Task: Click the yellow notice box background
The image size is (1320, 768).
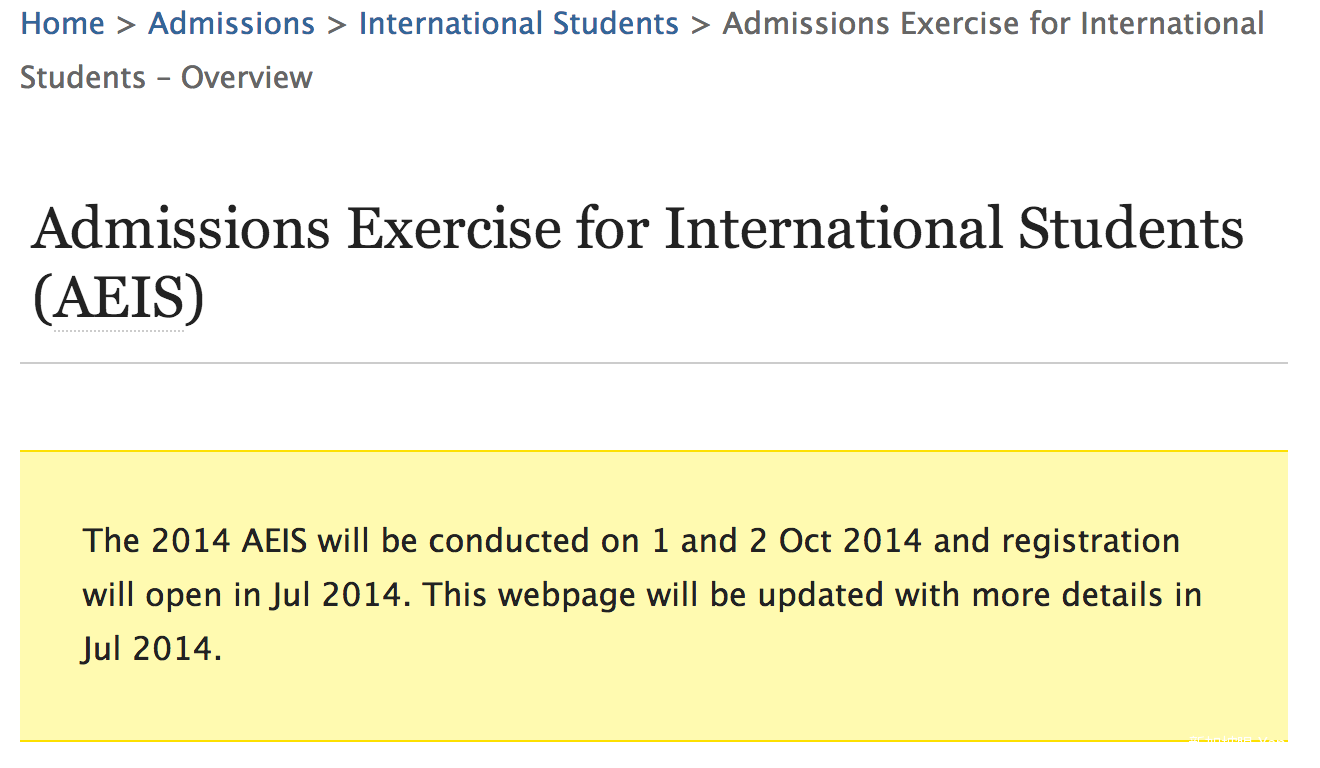Action: pyautogui.click(x=653, y=700)
